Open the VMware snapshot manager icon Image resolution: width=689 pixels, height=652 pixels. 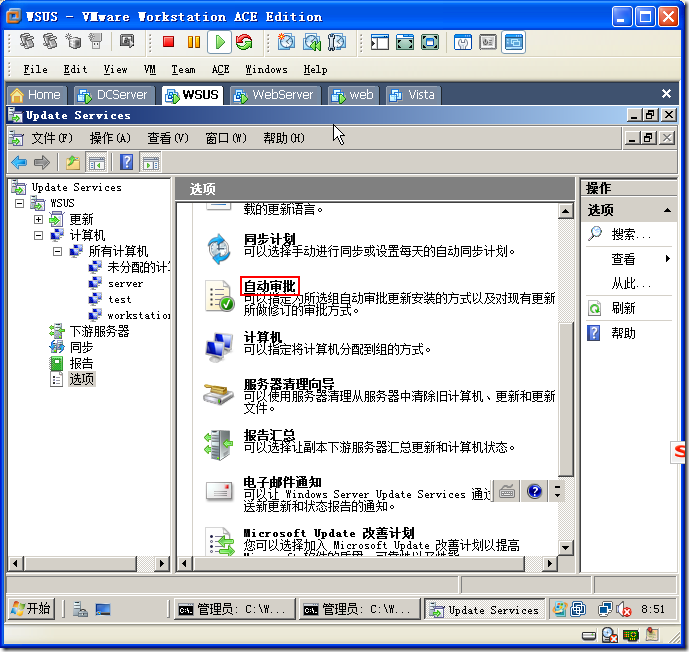(337, 42)
